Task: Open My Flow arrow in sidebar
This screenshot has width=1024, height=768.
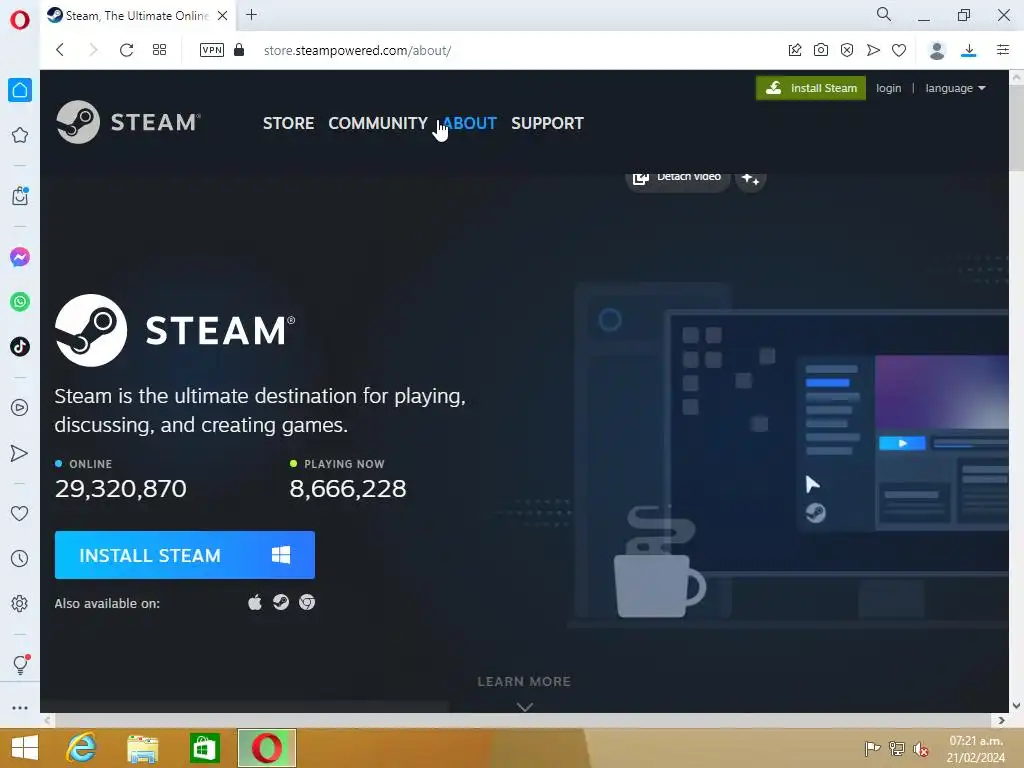Action: (20, 453)
